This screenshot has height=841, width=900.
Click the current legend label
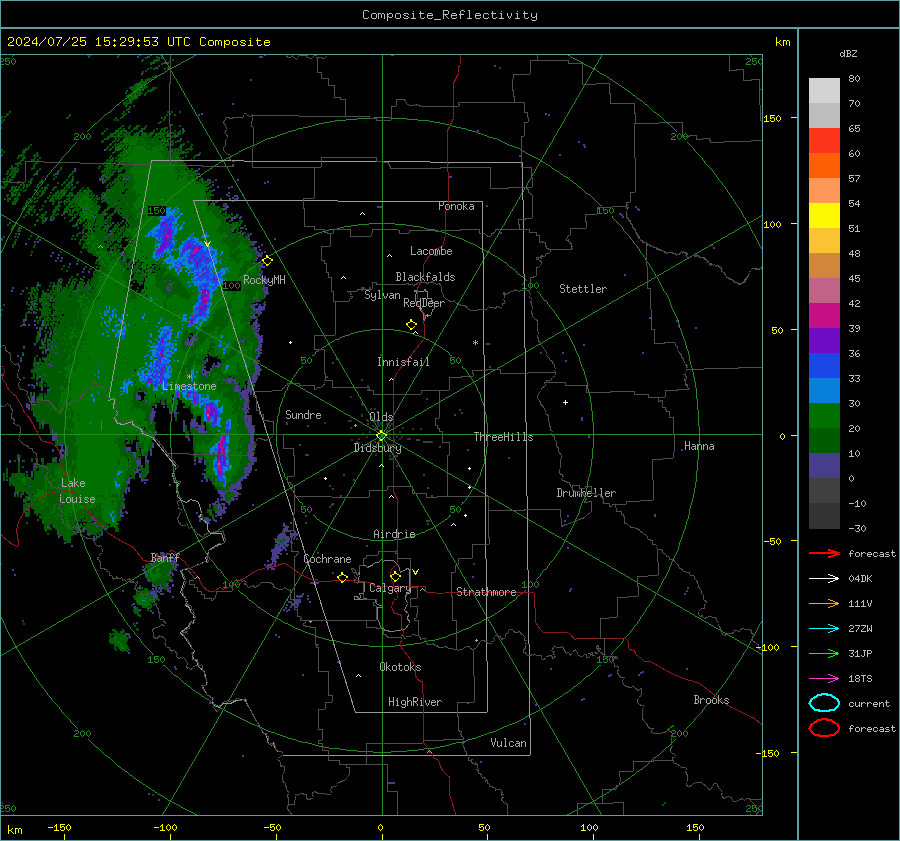coord(869,704)
